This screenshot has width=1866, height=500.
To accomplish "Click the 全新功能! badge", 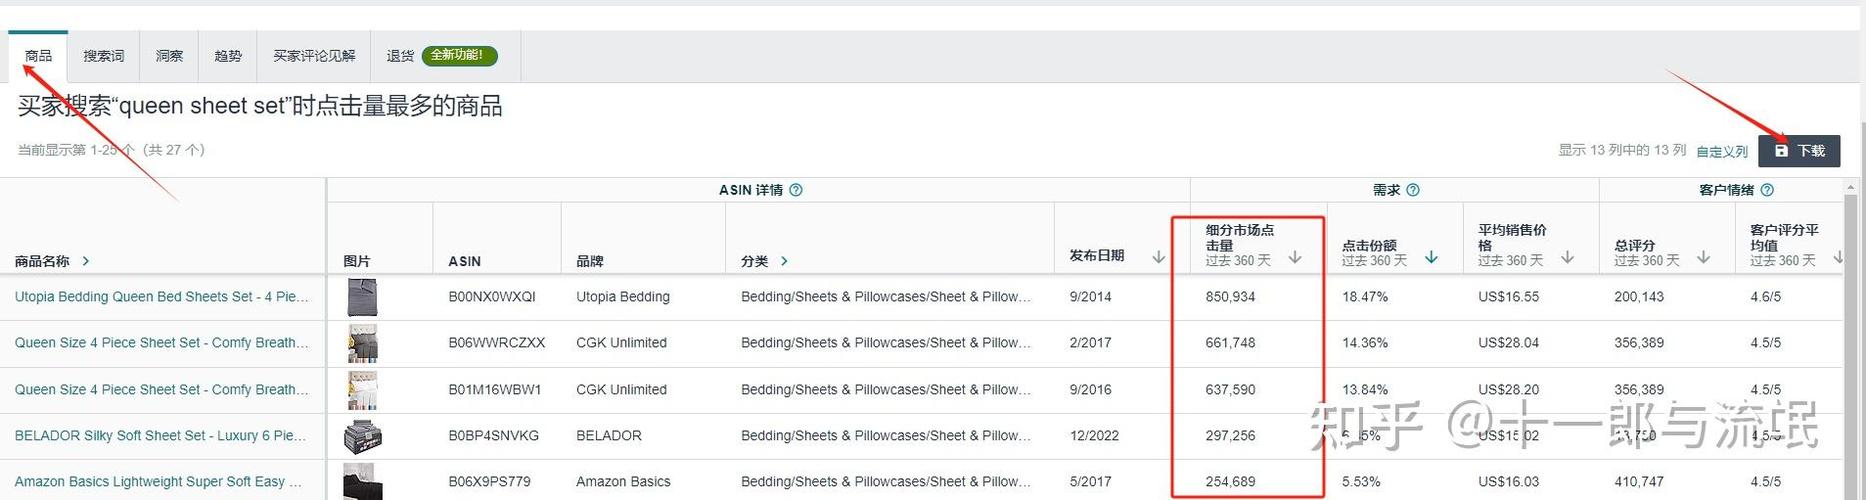I will [x=459, y=55].
